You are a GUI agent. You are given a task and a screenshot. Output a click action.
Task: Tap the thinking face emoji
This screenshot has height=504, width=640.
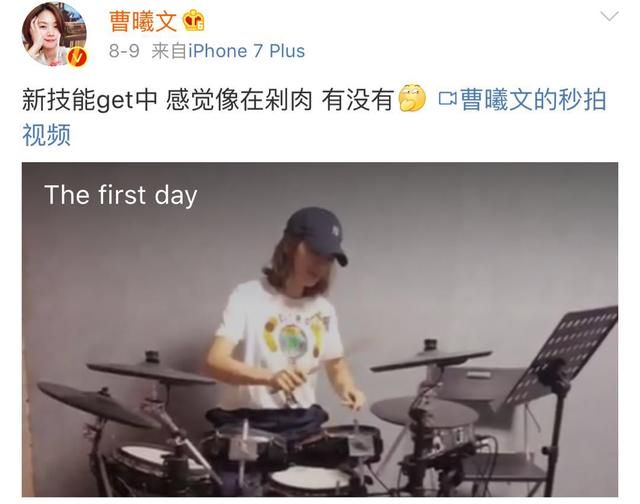click(412, 98)
